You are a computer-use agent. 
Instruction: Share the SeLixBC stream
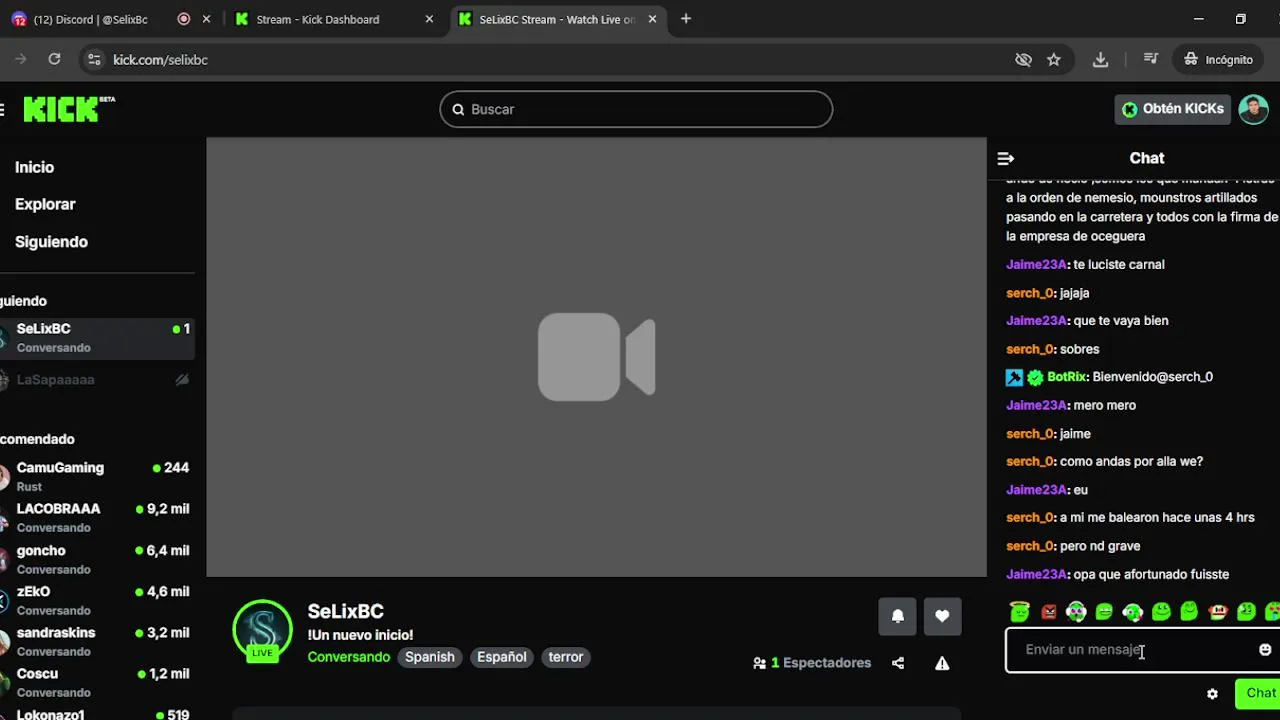[898, 663]
